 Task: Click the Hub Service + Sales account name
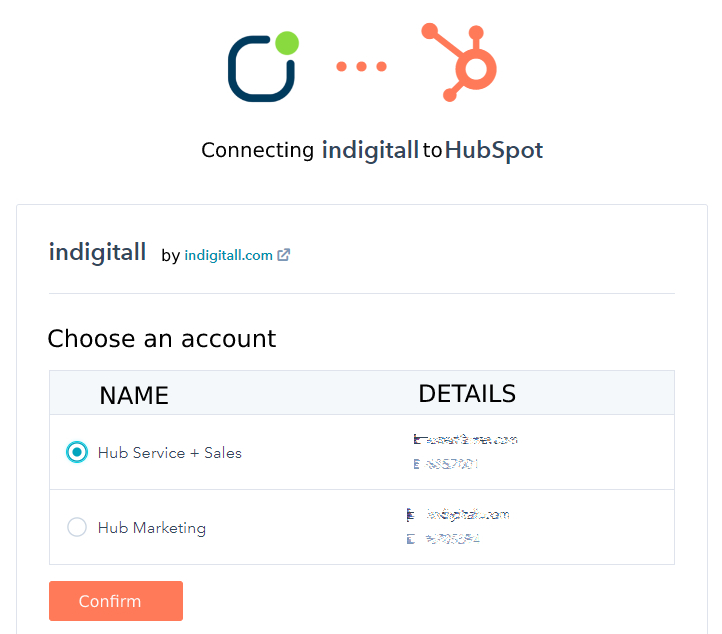169,453
